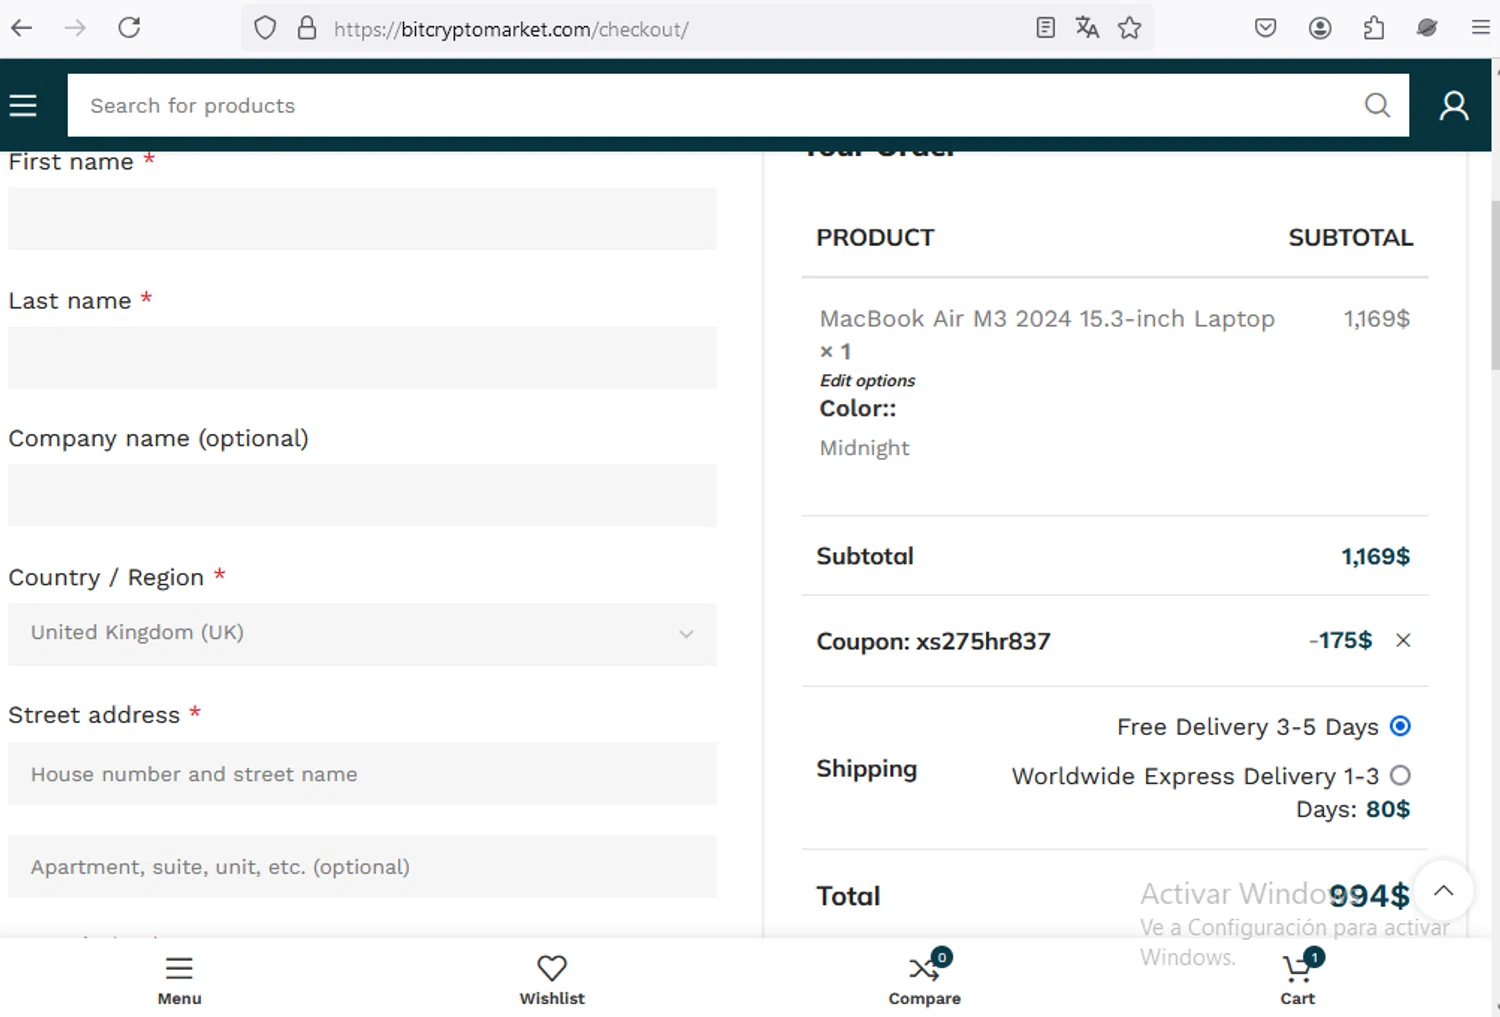Click the browser address bar URL

[511, 29]
